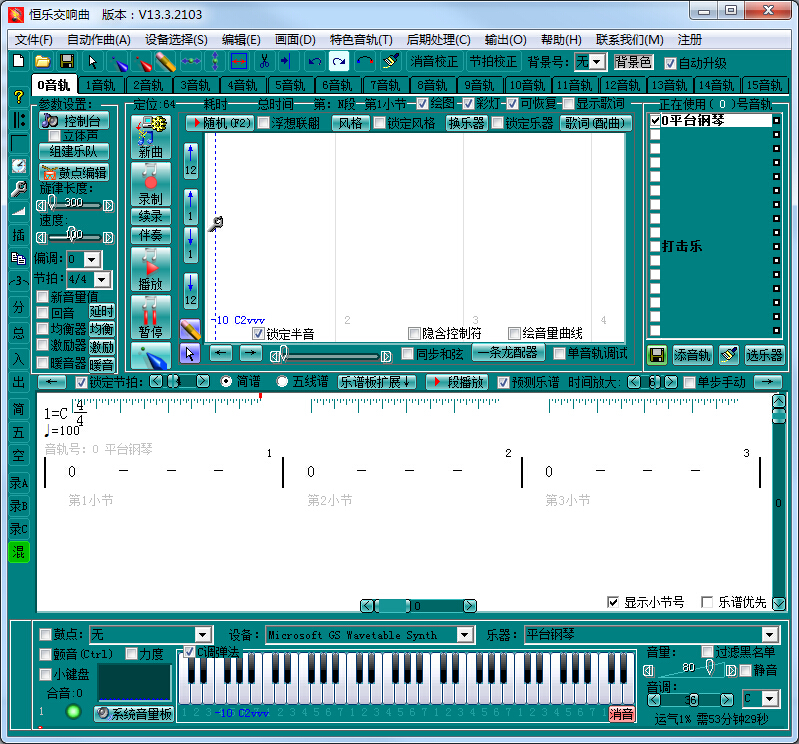Click the wrench icon in left sidebar
Viewport: 799px width, 744px height.
[18, 188]
